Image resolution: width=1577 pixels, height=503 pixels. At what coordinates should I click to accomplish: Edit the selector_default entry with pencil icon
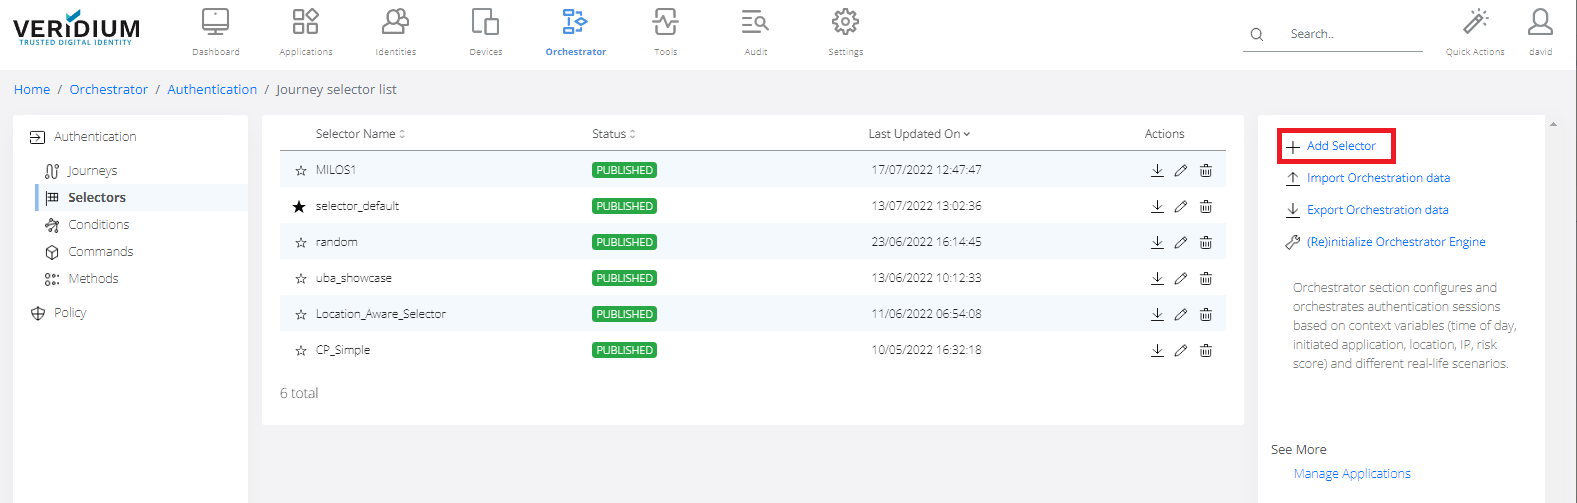pos(1181,206)
